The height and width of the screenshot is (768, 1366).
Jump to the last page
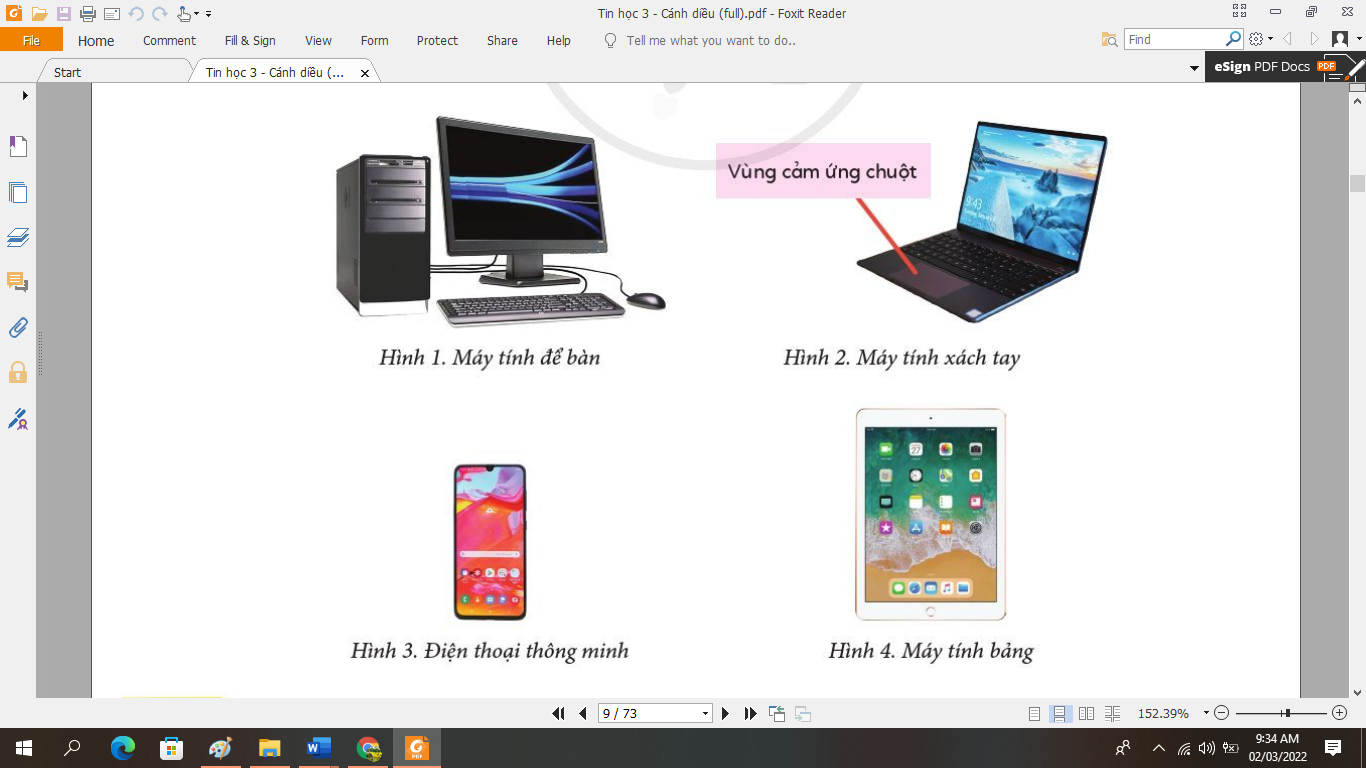click(751, 713)
